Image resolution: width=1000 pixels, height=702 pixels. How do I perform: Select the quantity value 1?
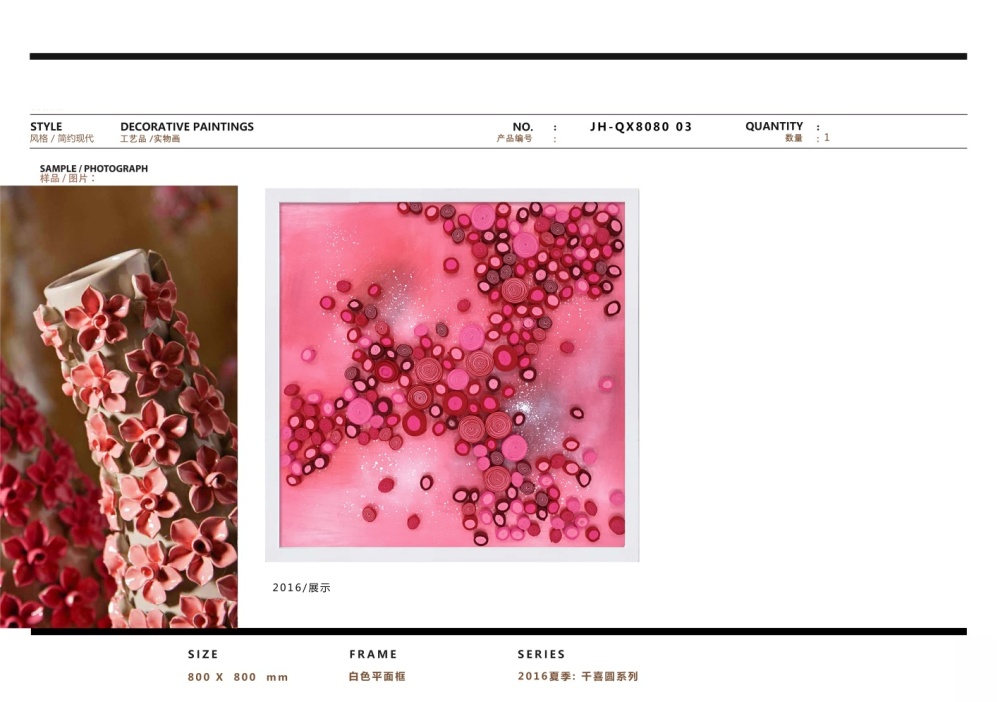827,138
